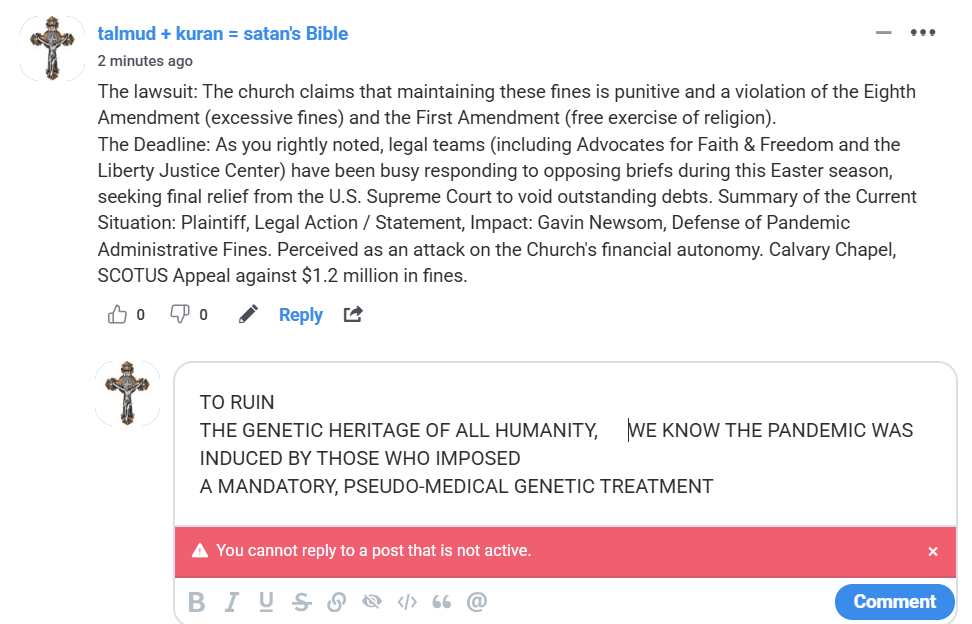Insert a hyperlink with the link icon
The width and height of the screenshot is (972, 624).
click(x=337, y=602)
